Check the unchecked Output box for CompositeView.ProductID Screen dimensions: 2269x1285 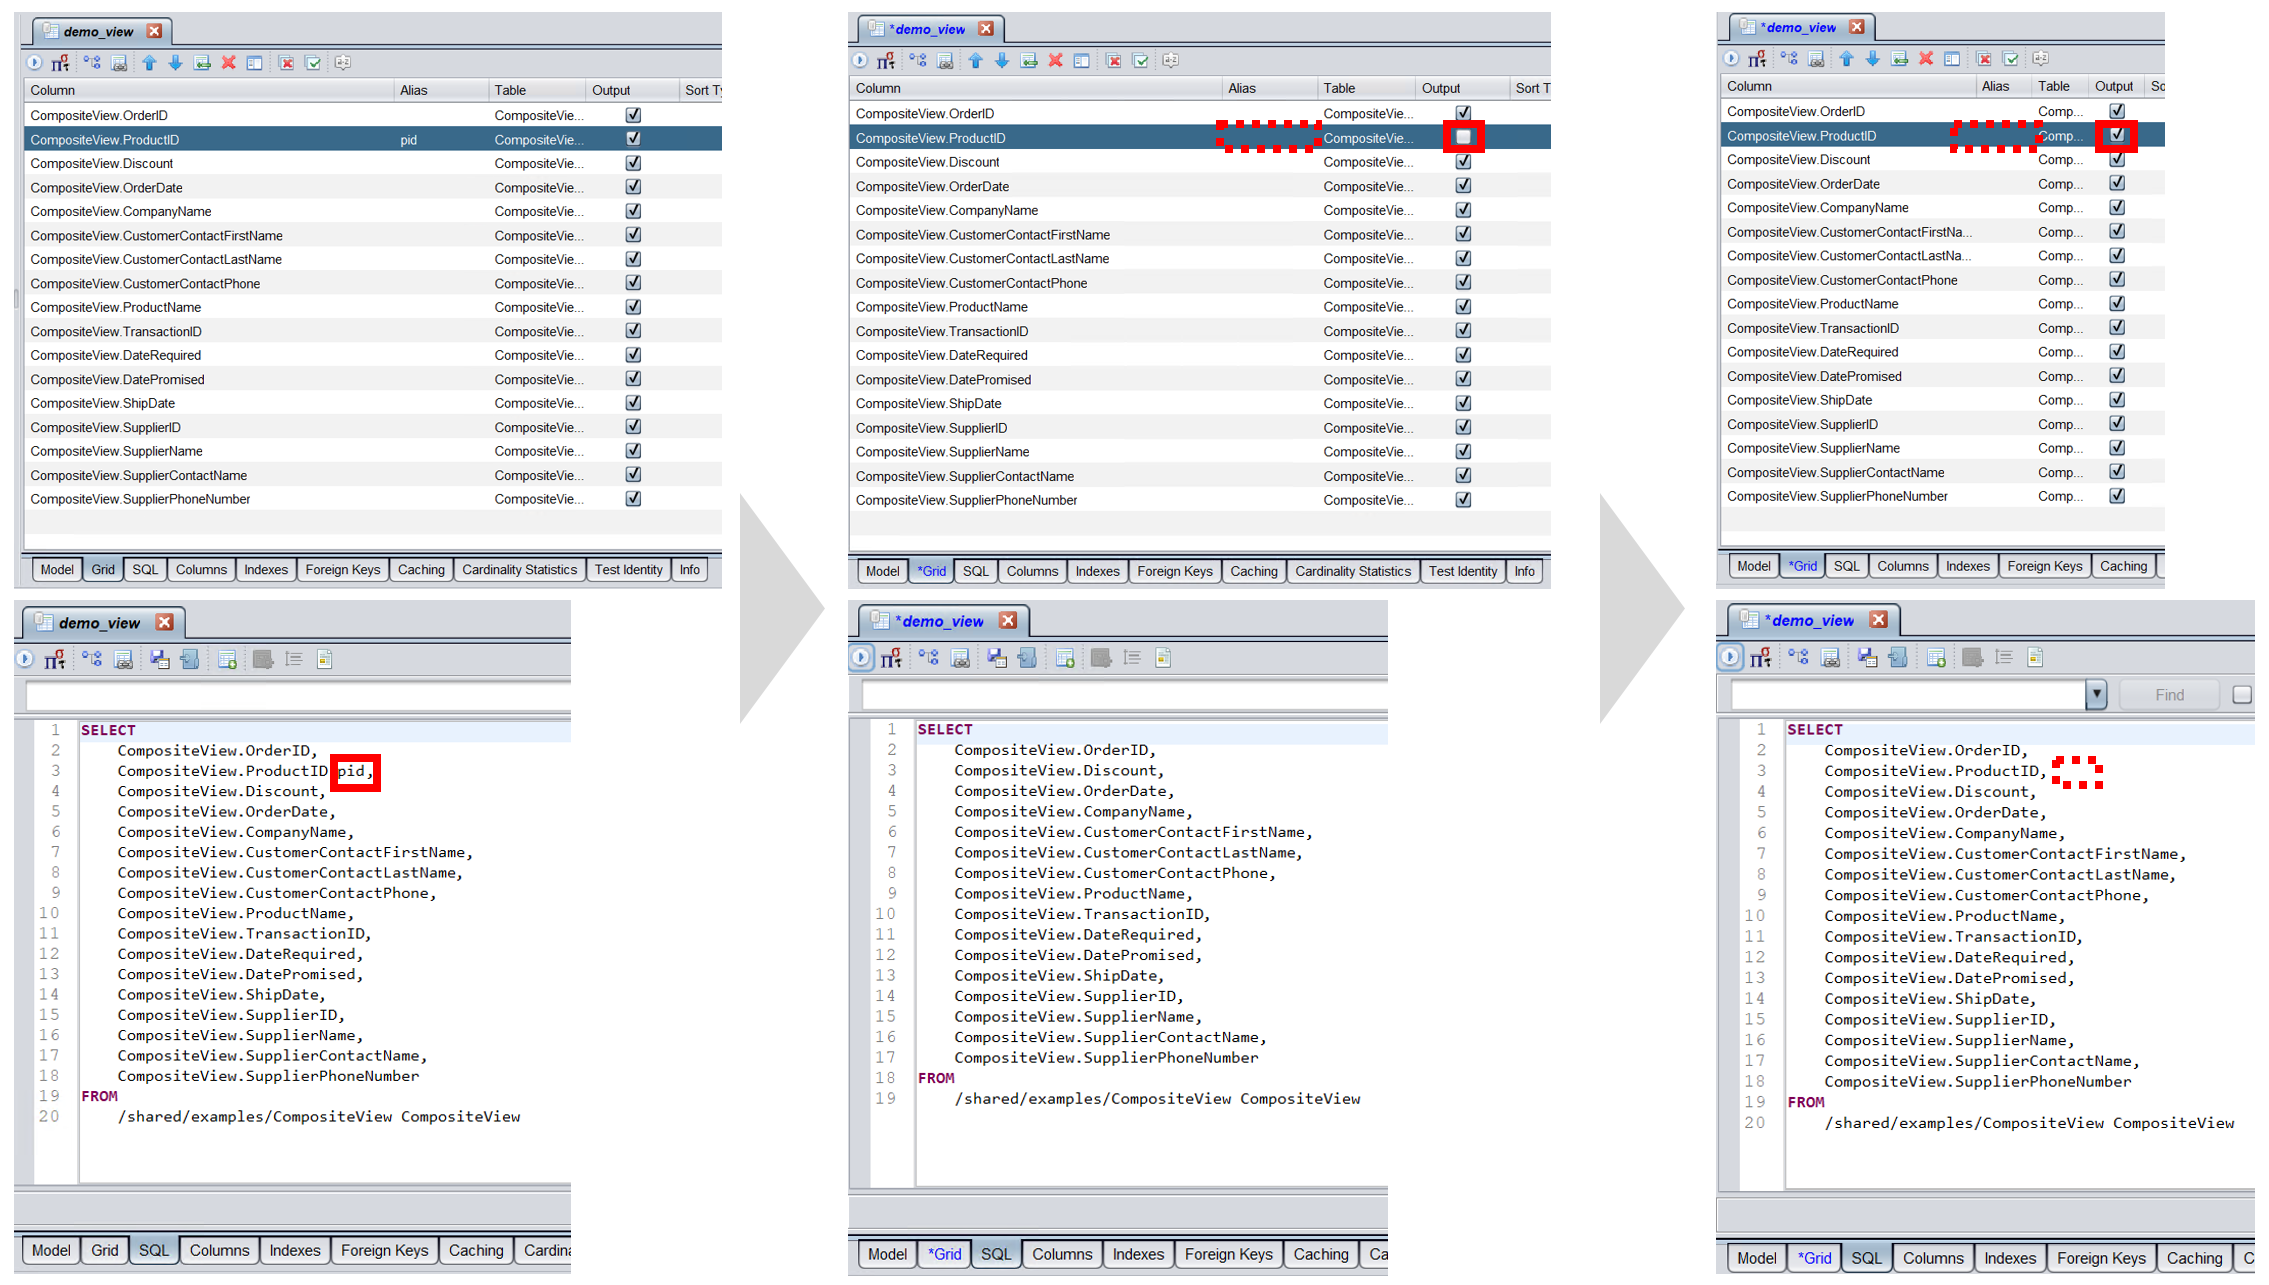(x=1463, y=137)
